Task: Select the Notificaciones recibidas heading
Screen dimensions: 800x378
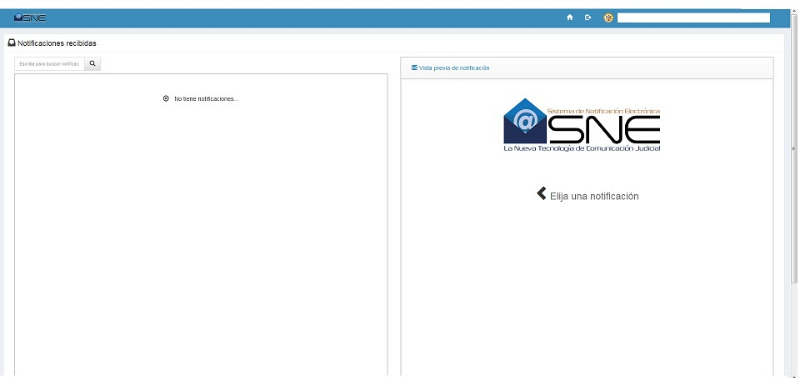Action: (x=57, y=43)
